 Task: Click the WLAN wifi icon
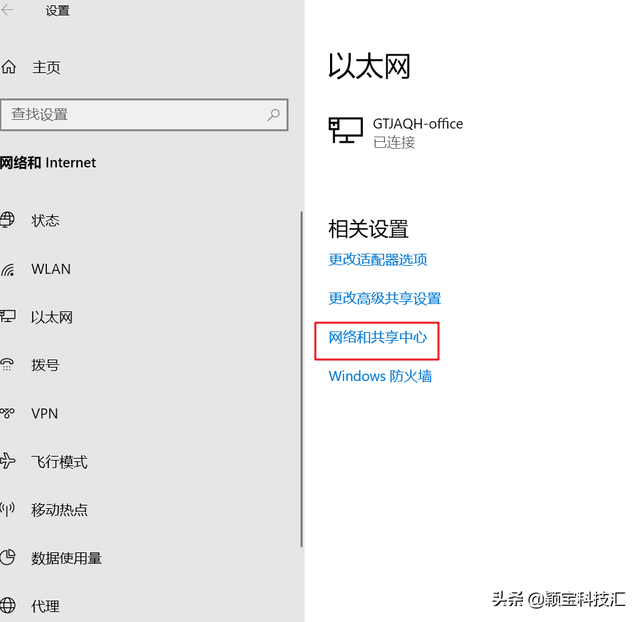[x=7, y=269]
